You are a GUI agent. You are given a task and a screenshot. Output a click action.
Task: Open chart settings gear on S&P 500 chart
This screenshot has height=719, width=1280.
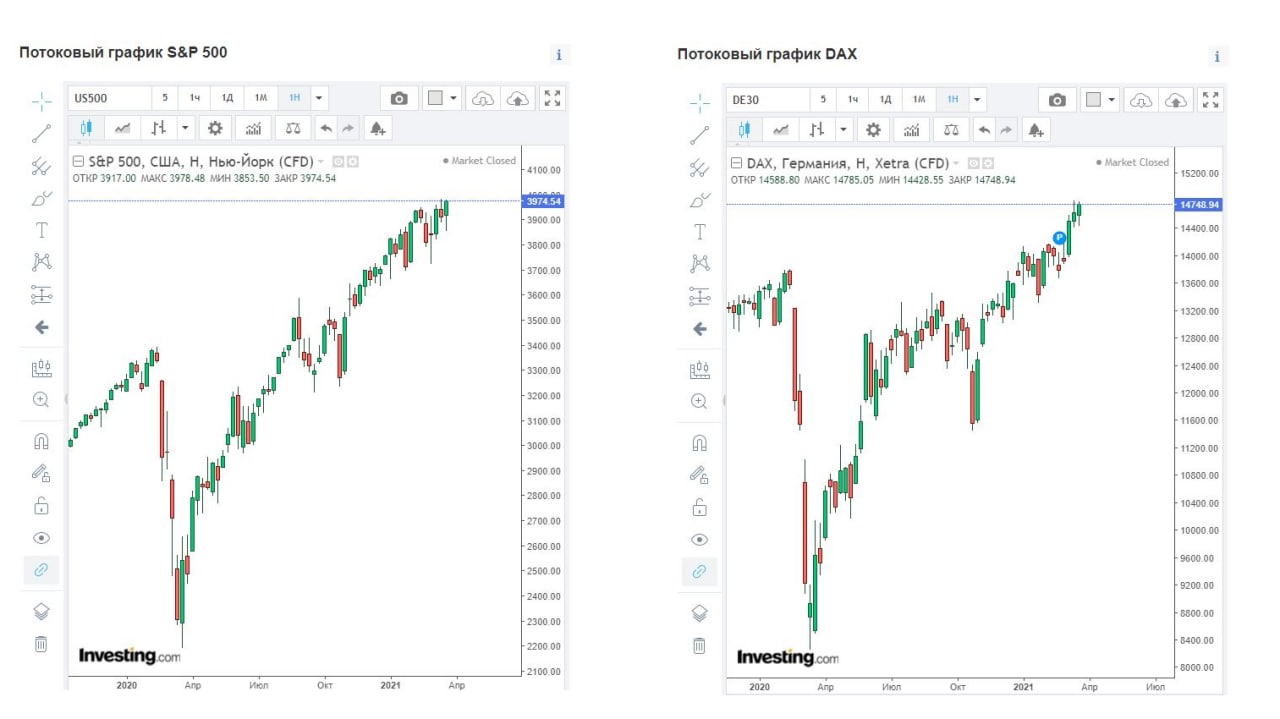click(214, 128)
